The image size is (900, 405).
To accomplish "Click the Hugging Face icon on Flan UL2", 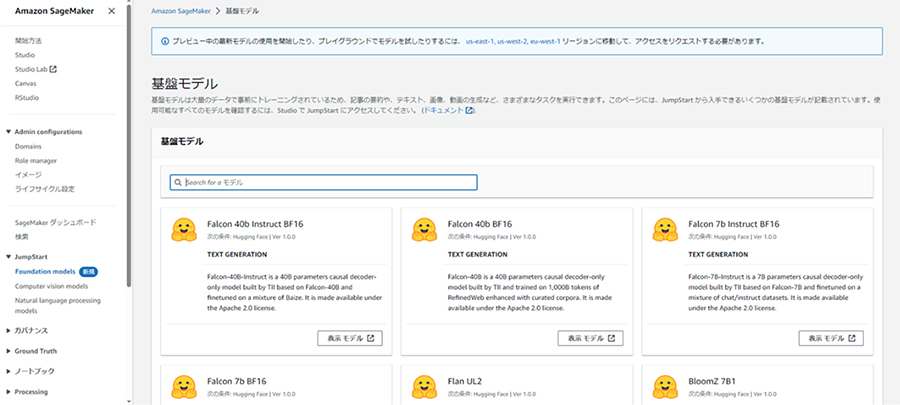I will pyautogui.click(x=425, y=387).
